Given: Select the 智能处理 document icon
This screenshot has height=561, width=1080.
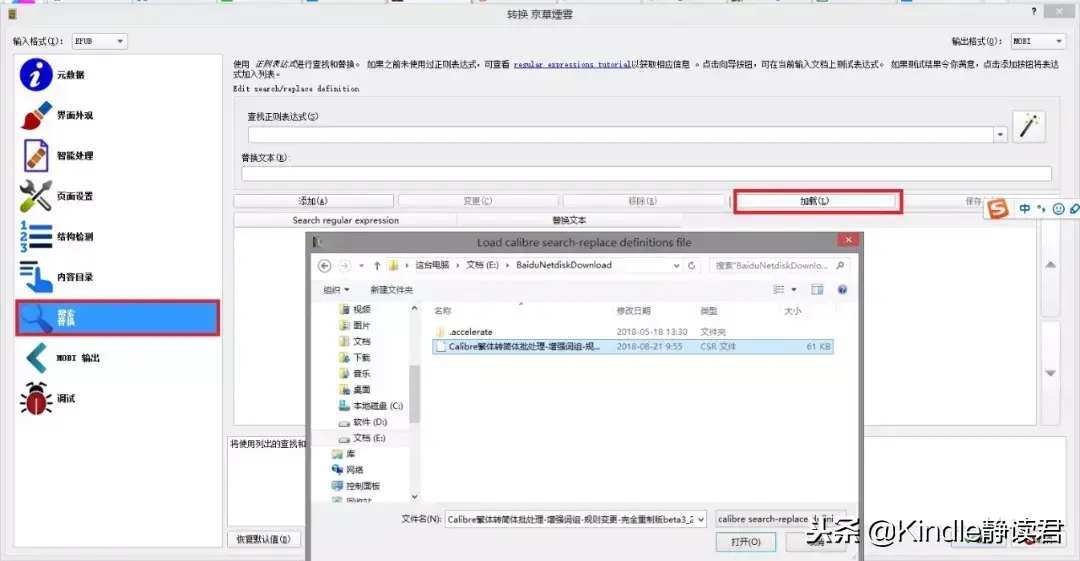Looking at the screenshot, I should [36, 155].
